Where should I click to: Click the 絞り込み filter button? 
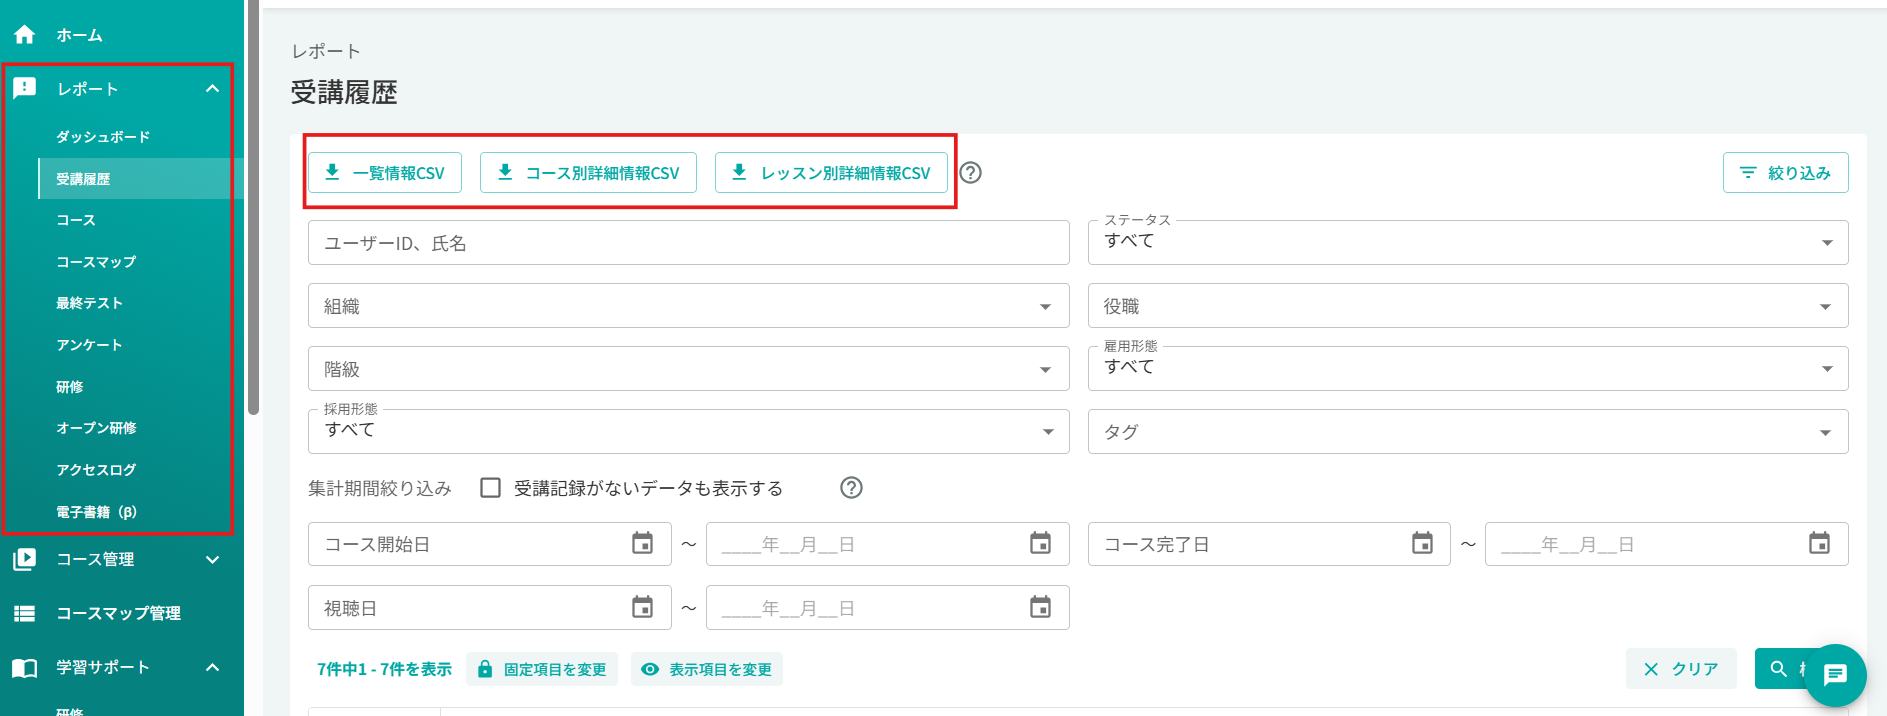[x=1786, y=173]
